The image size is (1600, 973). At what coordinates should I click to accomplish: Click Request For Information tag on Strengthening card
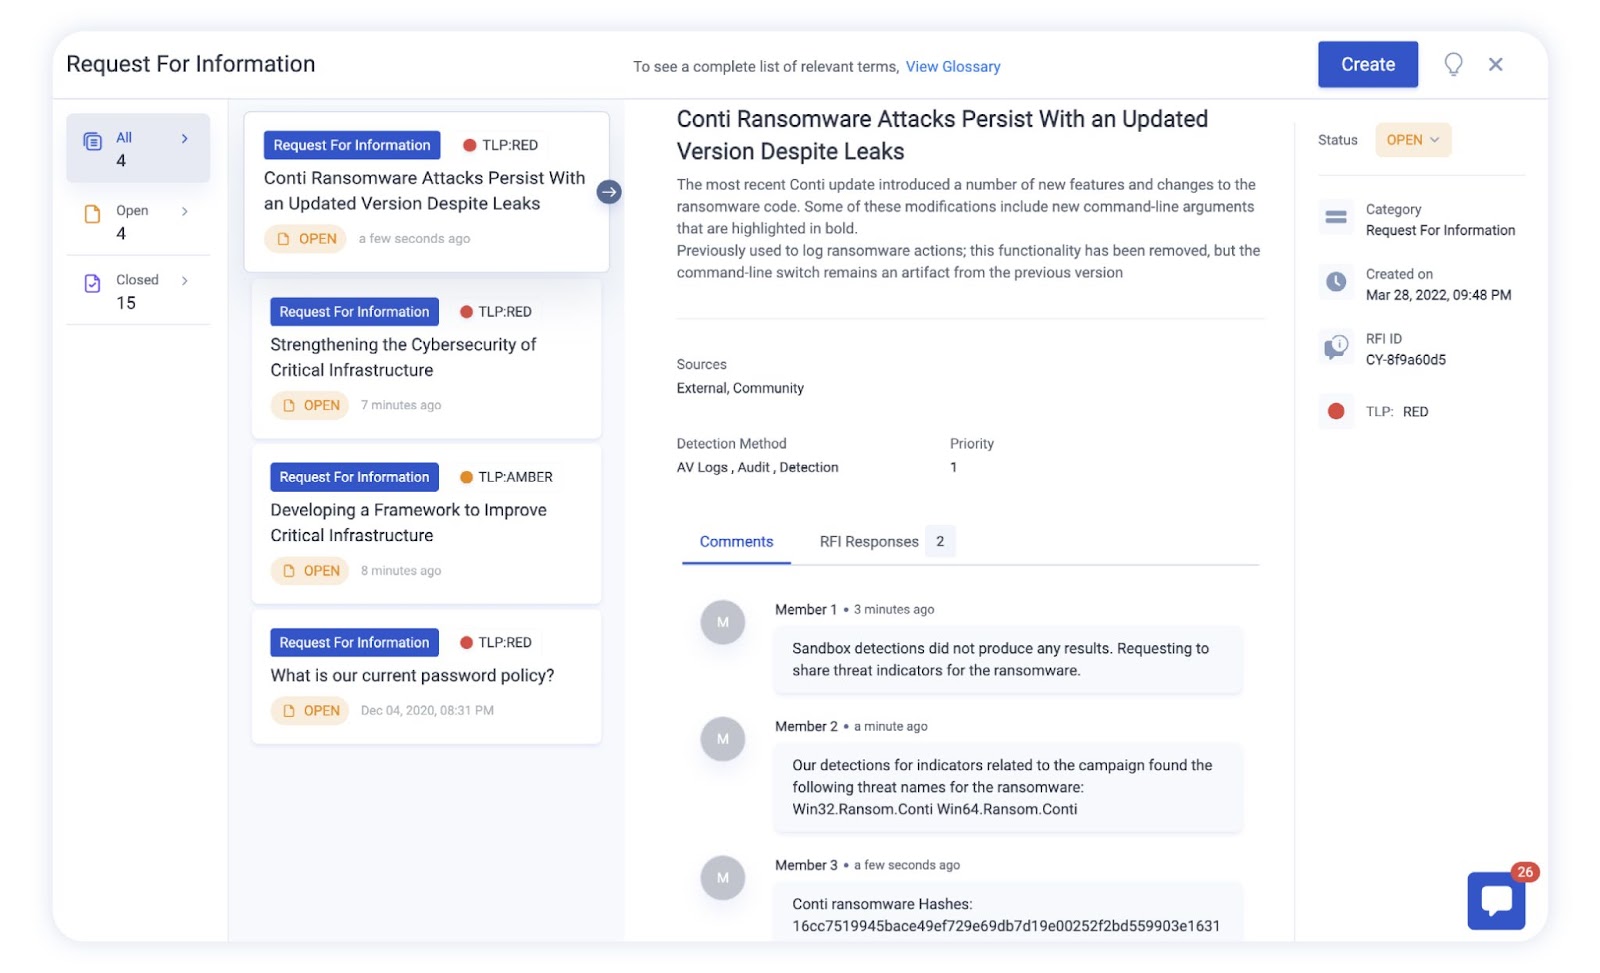354,312
